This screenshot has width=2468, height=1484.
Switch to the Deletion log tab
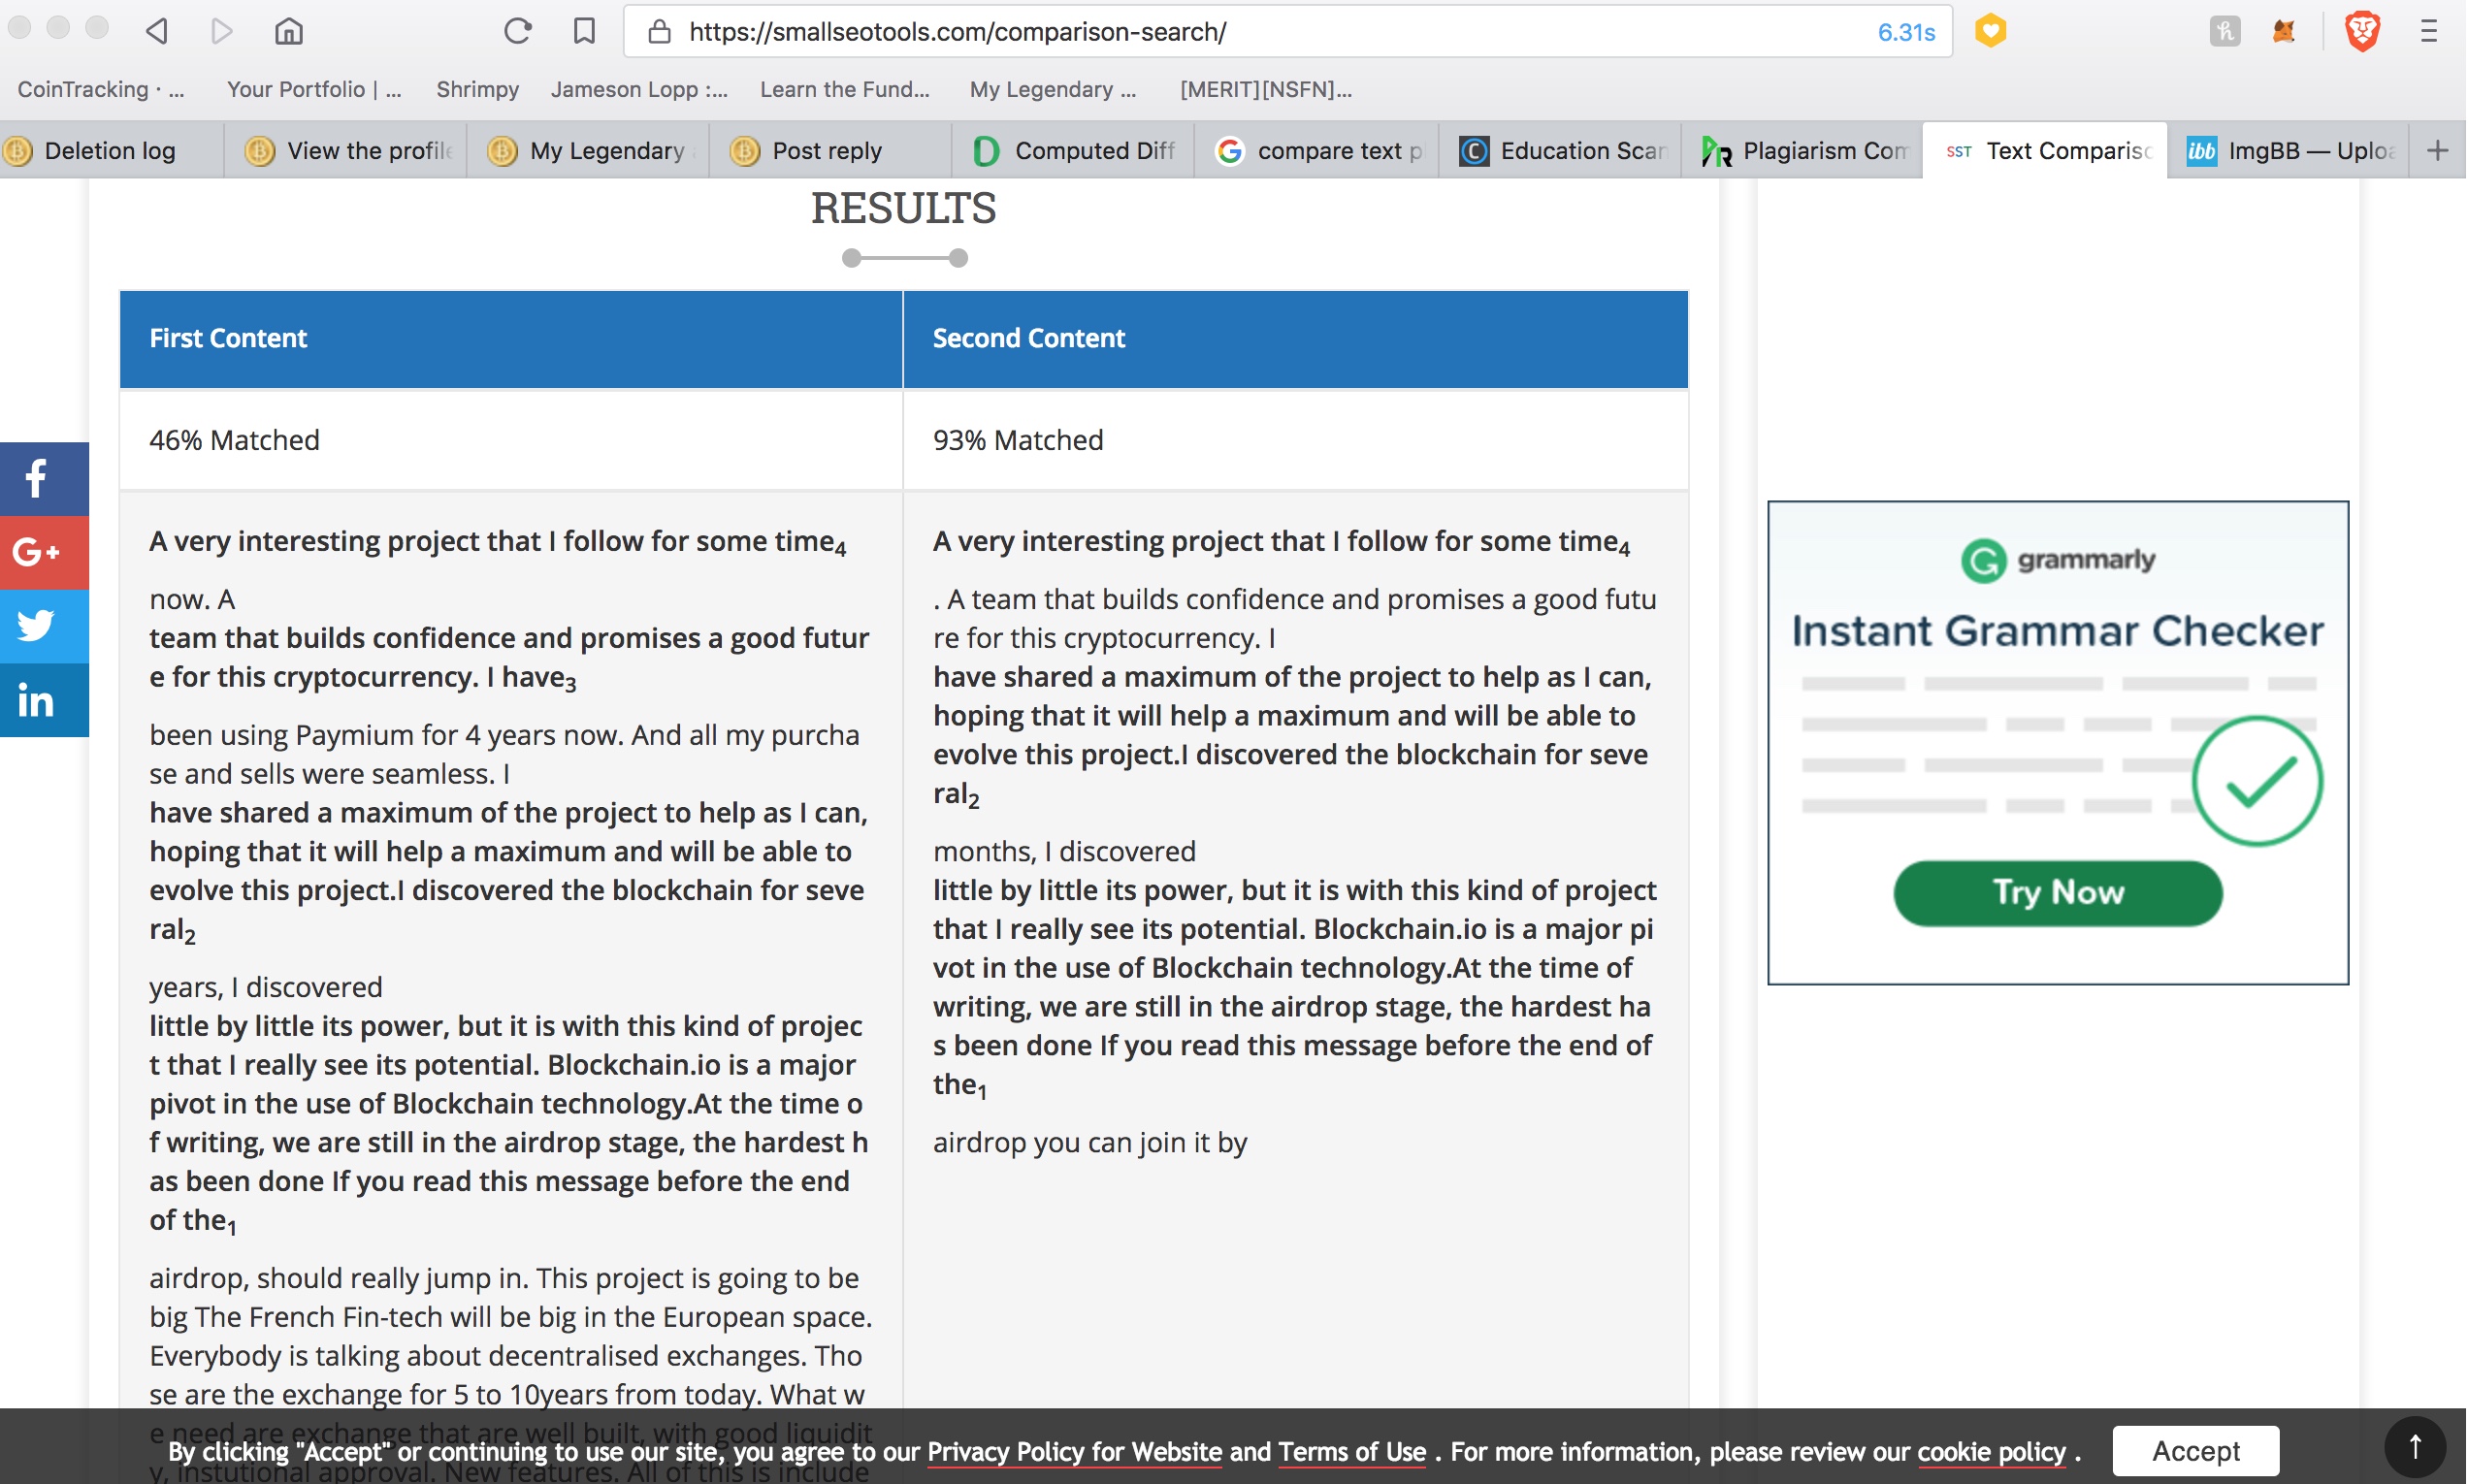pos(111,150)
